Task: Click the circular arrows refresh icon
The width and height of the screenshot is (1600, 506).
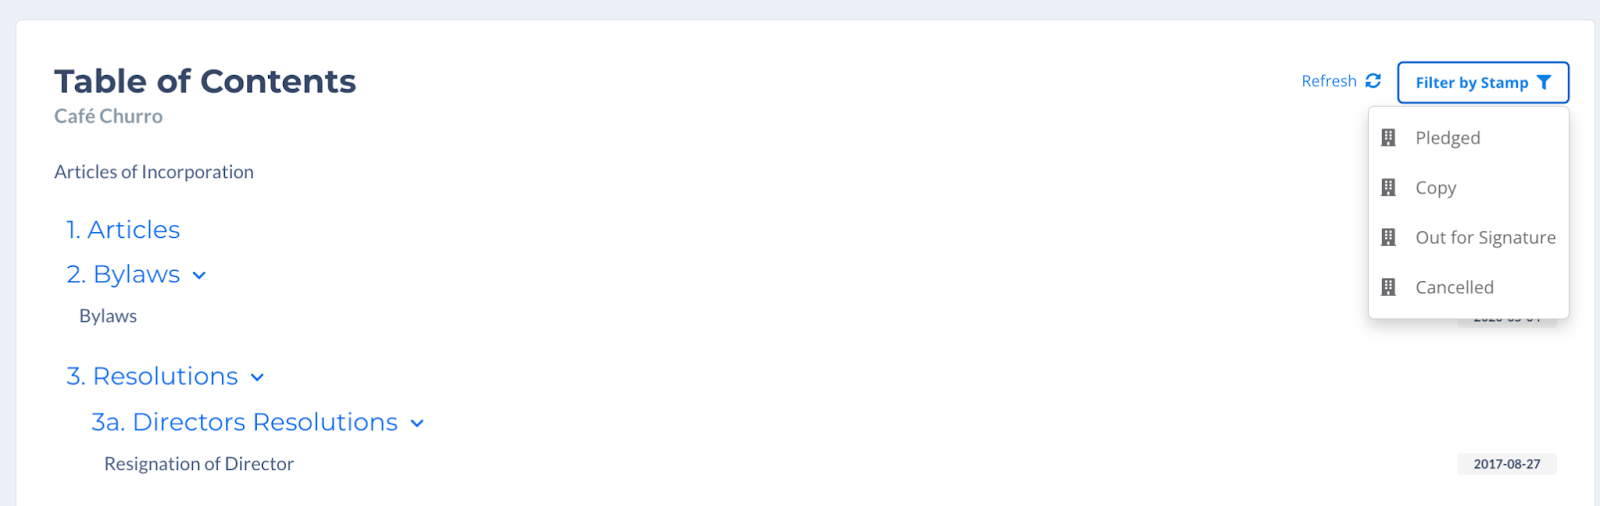Action: coord(1373,81)
